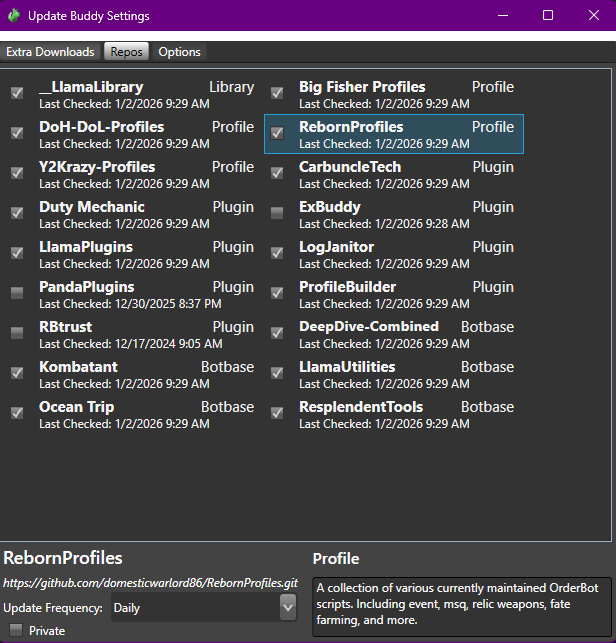Viewport: 616px width, 643px height.
Task: Select the Big Fisher Profiles repo name
Action: pos(362,87)
